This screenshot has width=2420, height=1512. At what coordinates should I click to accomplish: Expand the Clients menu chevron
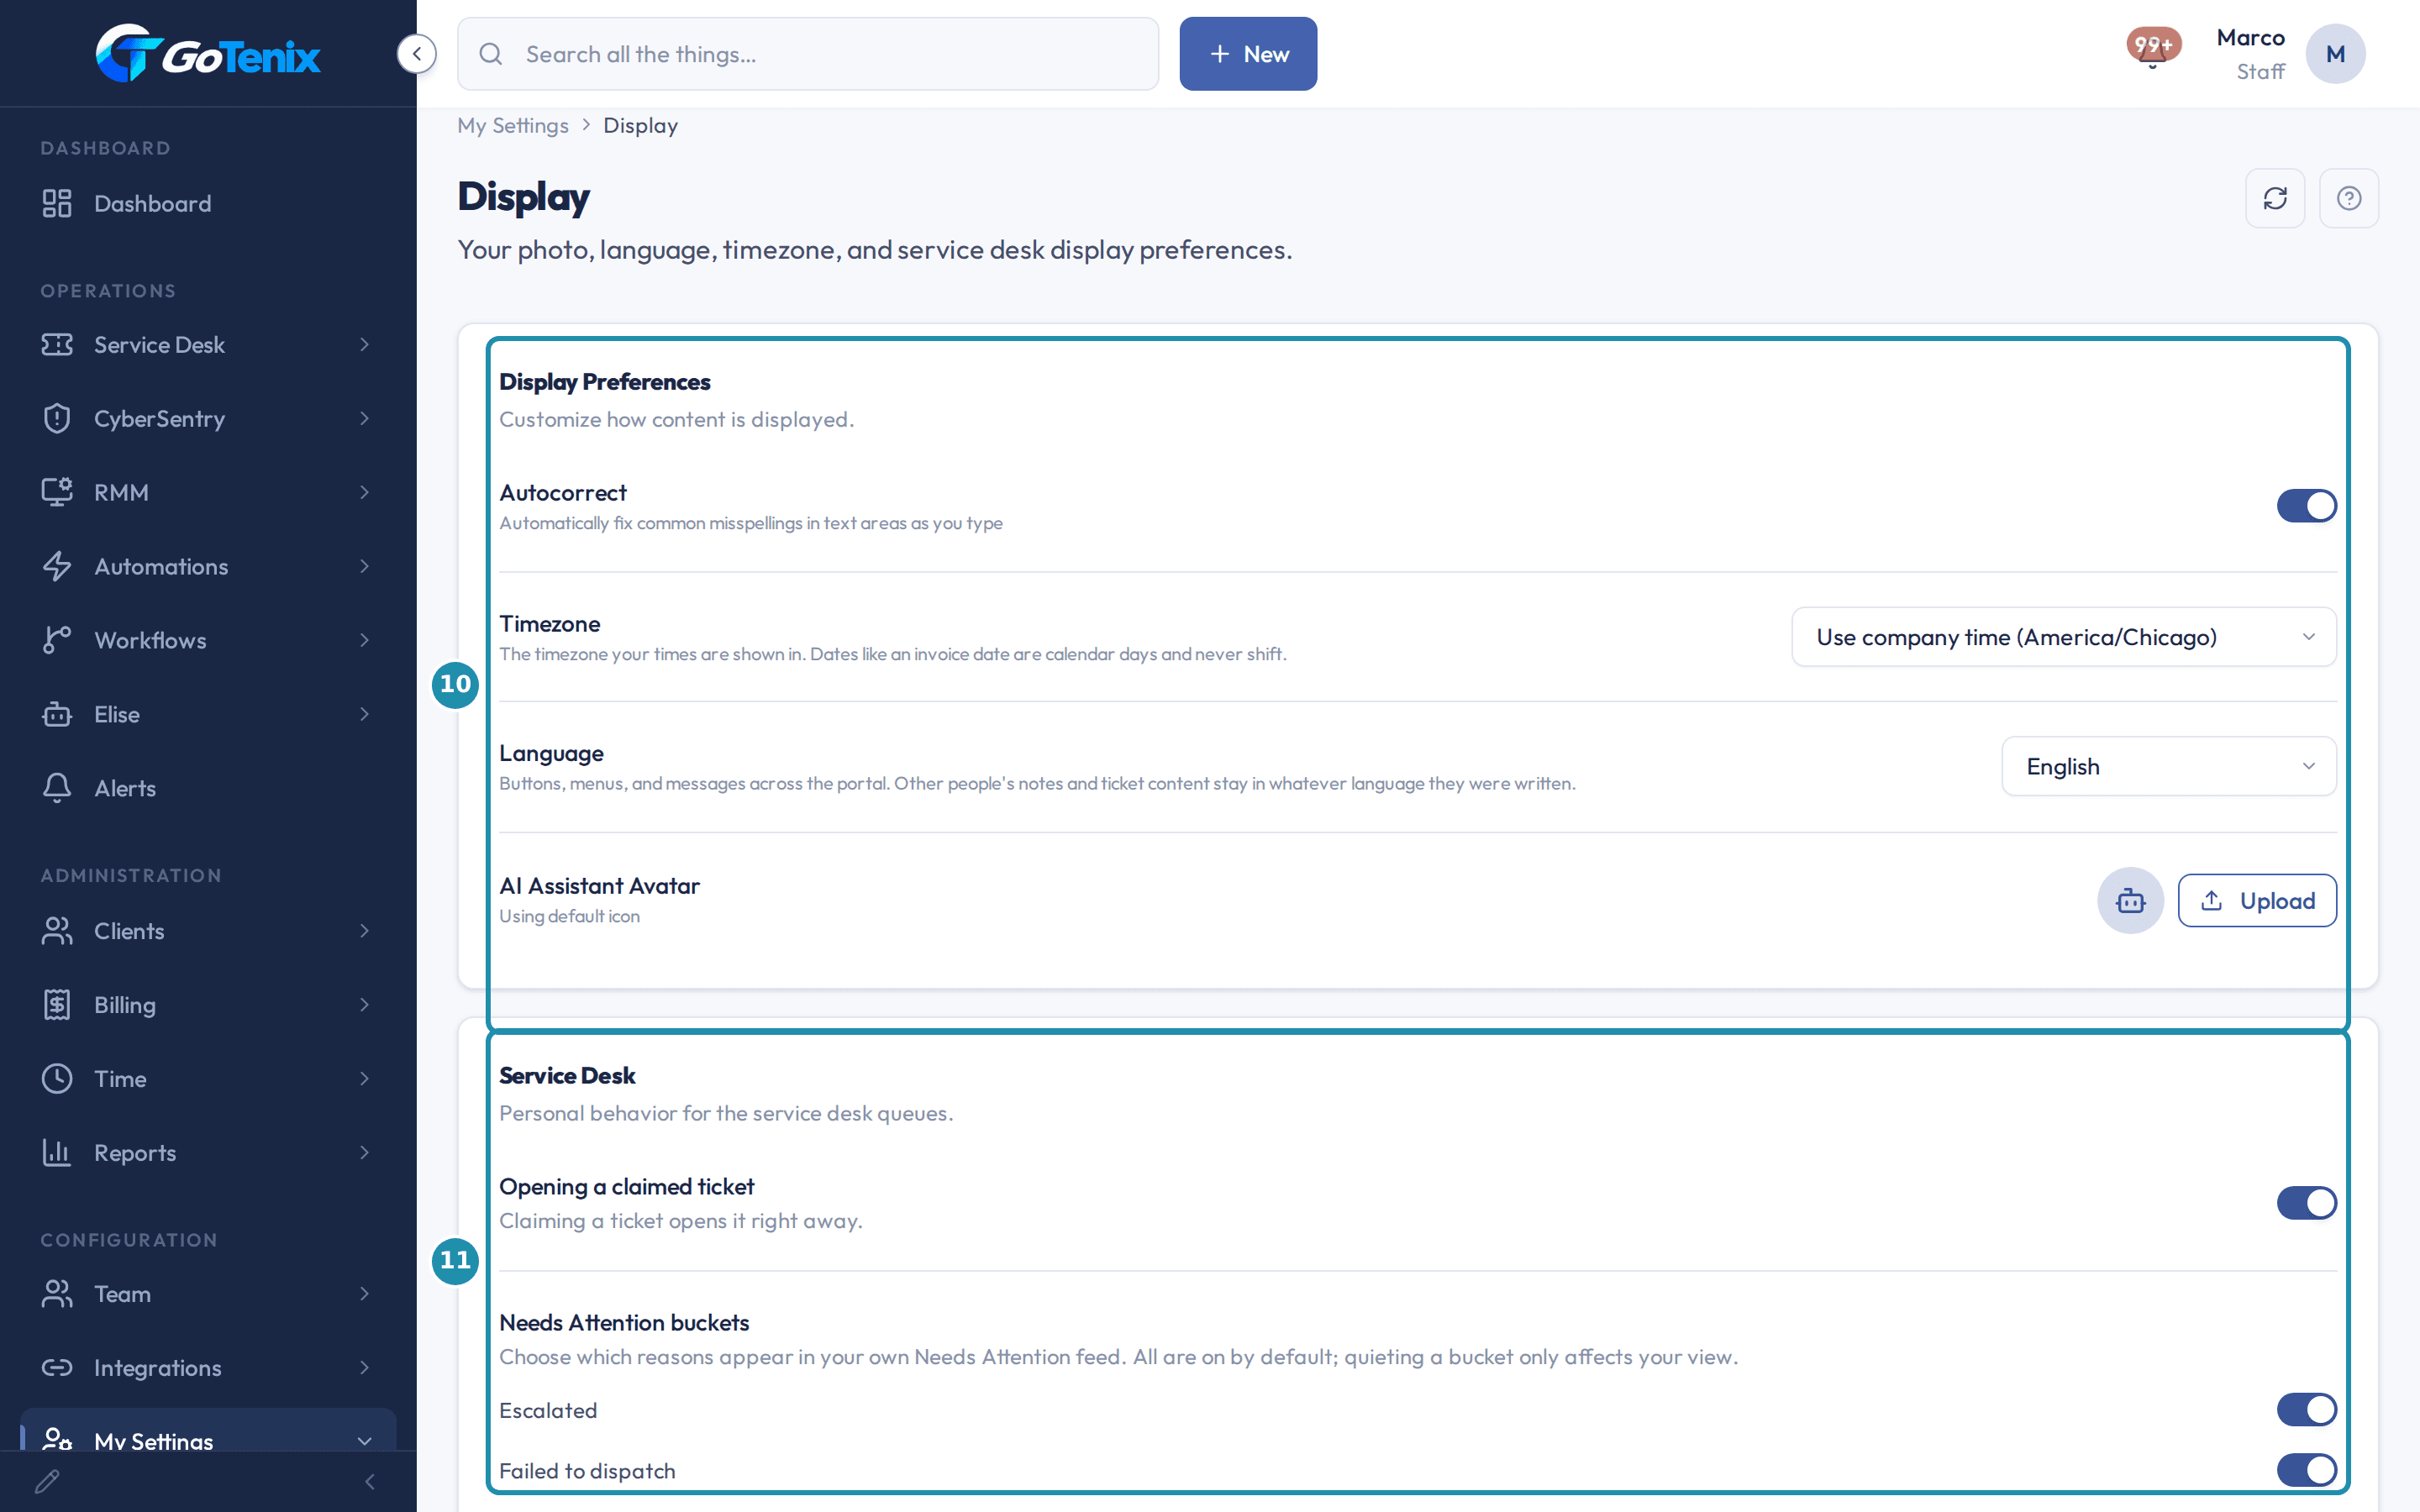point(364,930)
